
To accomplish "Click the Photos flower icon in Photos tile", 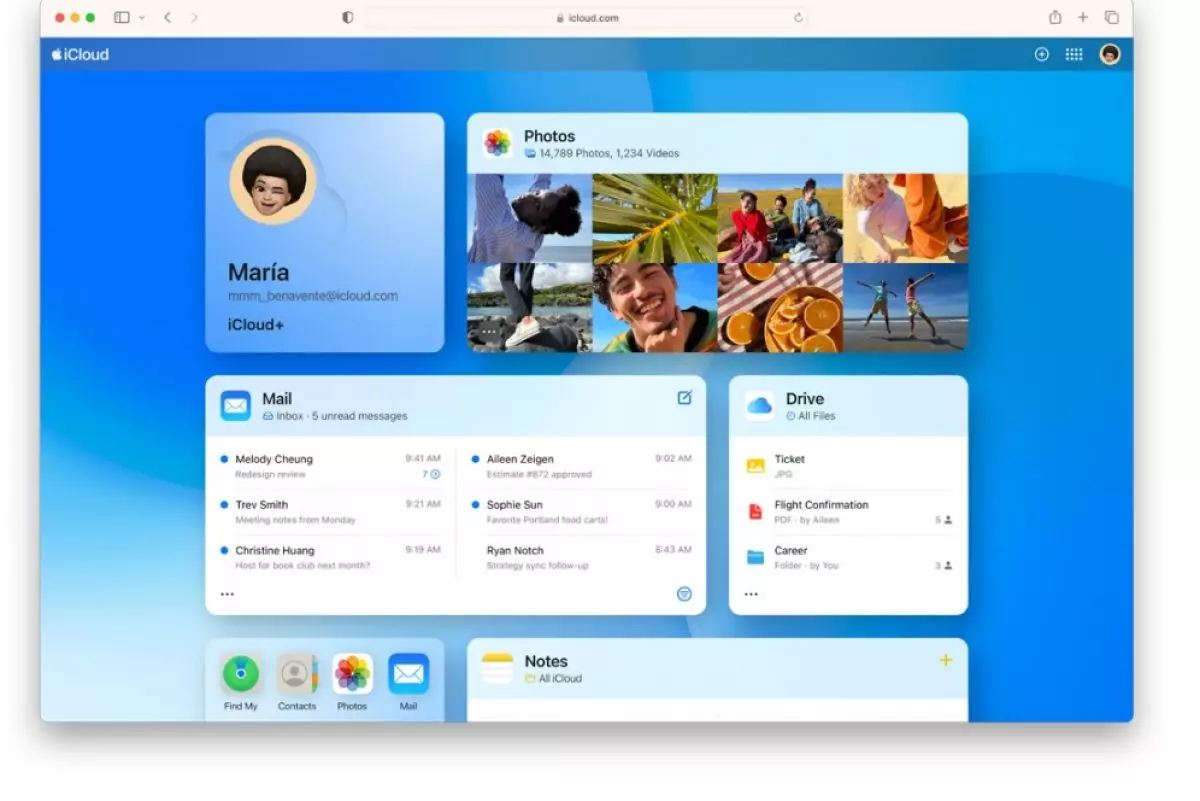I will coord(498,143).
